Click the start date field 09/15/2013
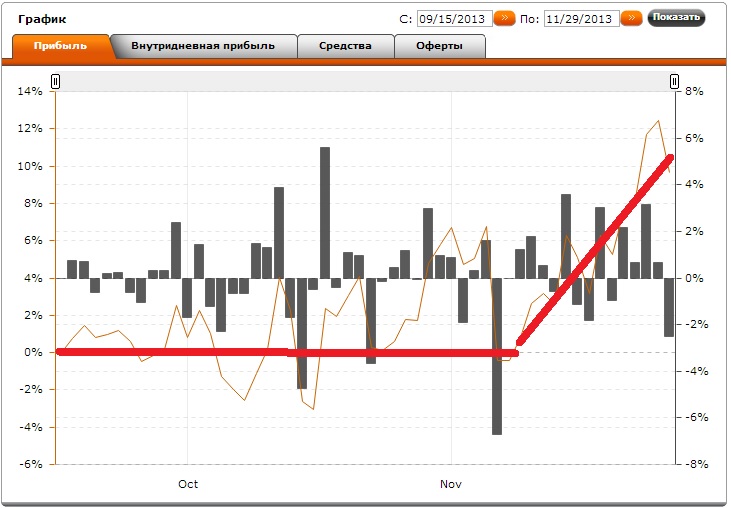The height and width of the screenshot is (508, 731). coord(453,18)
